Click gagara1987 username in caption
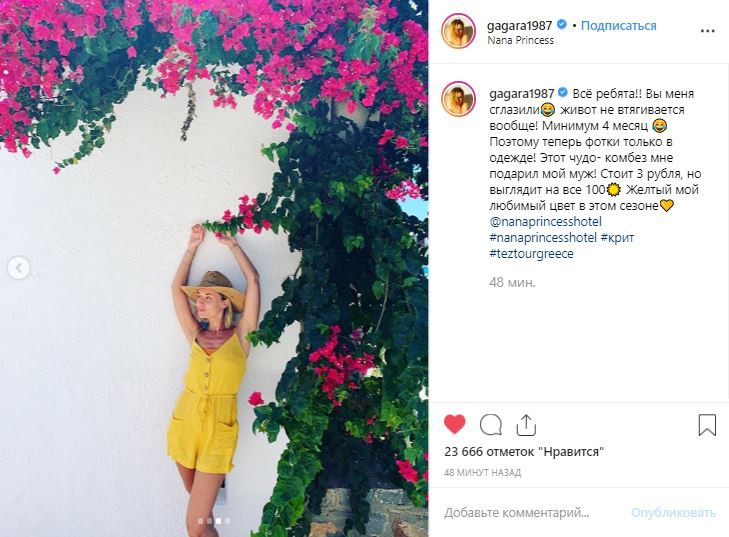Viewport: 729px width, 537px height. click(521, 94)
